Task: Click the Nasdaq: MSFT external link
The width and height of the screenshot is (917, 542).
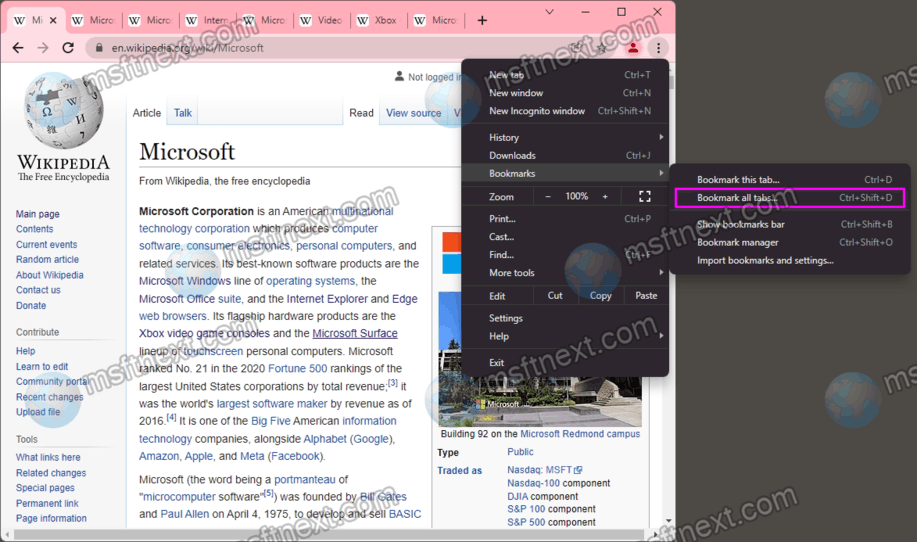Action: [x=544, y=470]
